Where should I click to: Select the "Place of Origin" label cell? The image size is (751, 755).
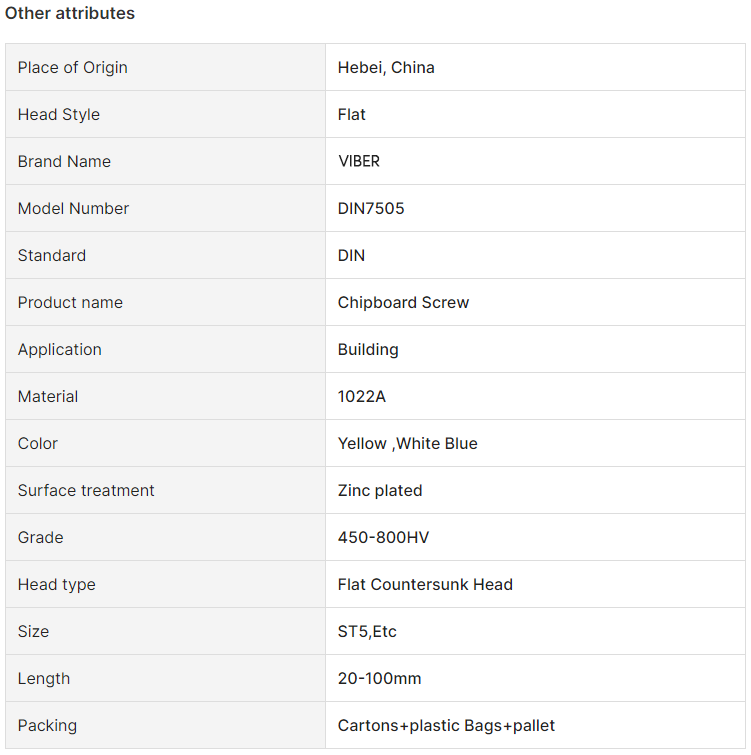point(165,67)
